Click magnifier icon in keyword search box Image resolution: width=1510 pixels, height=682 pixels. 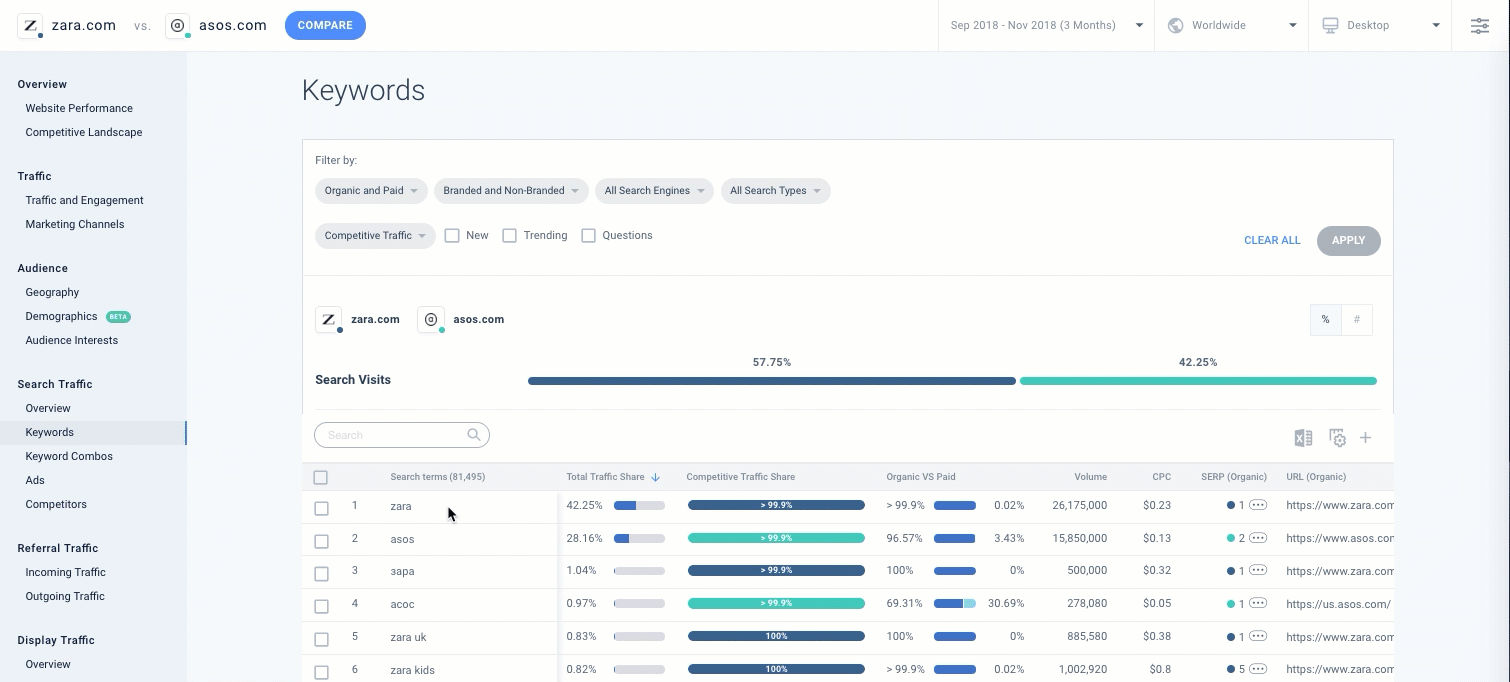coord(474,435)
